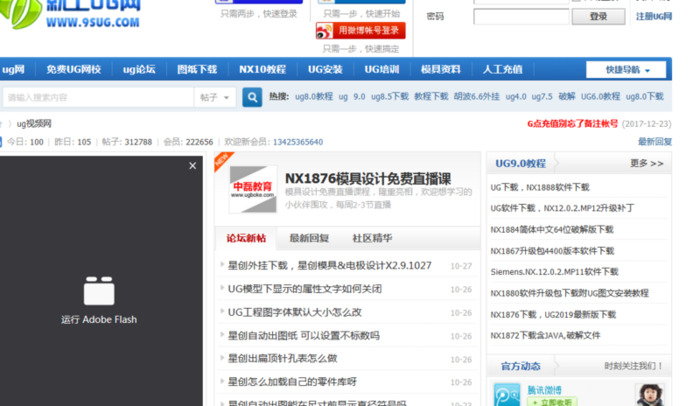700x406 pixels.
Task: Open post UG工程图字体默认大小怎么改
Action: point(295,312)
